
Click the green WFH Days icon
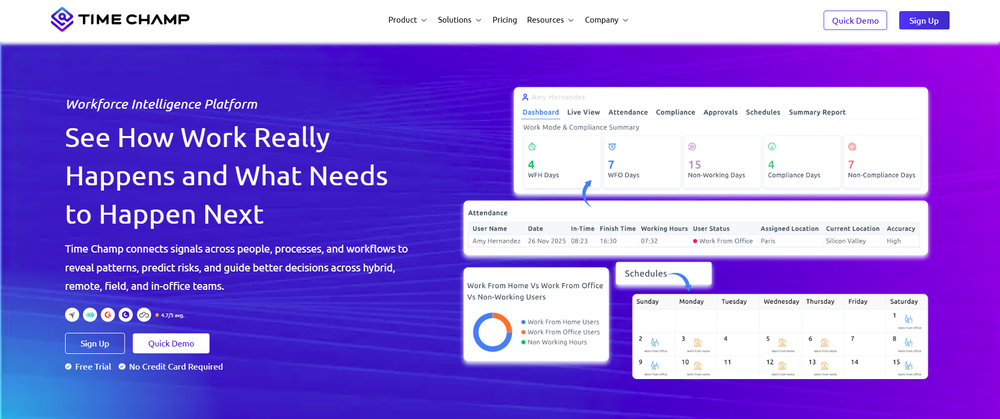tap(532, 146)
